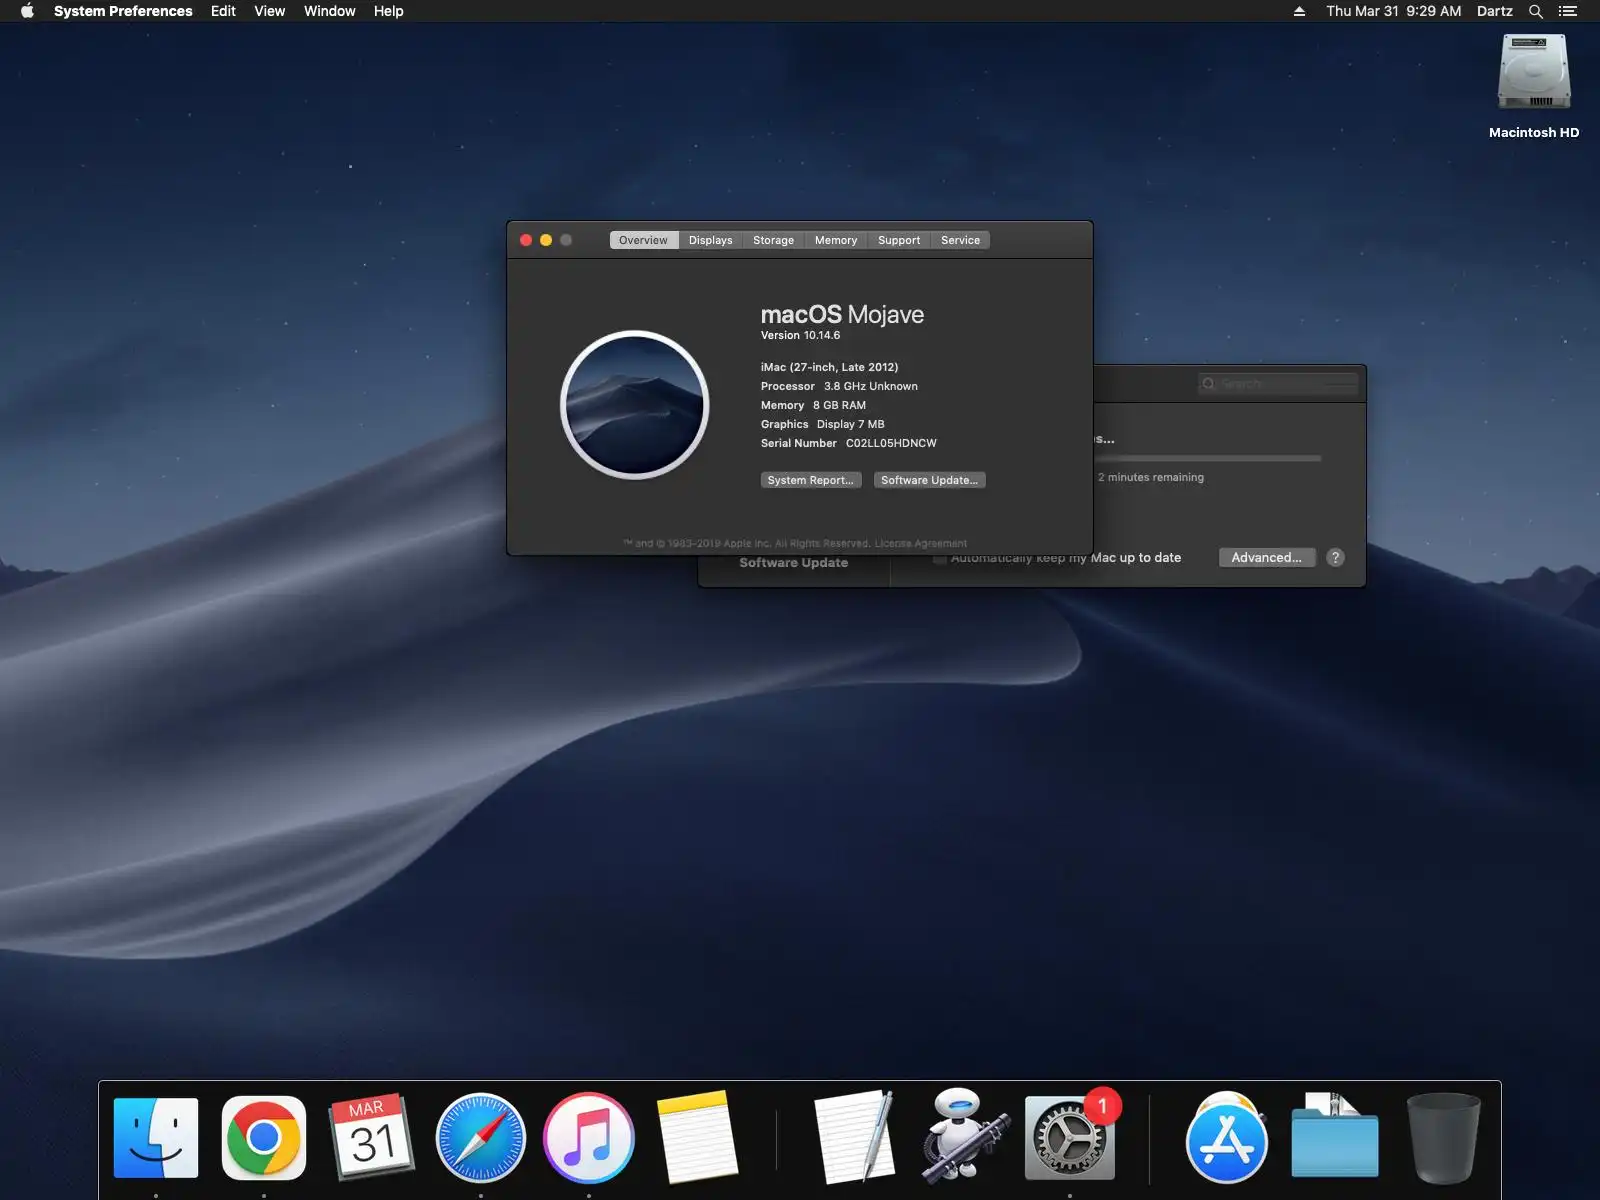
Task: Click the 2 minutes remaining status text
Action: coord(1151,477)
